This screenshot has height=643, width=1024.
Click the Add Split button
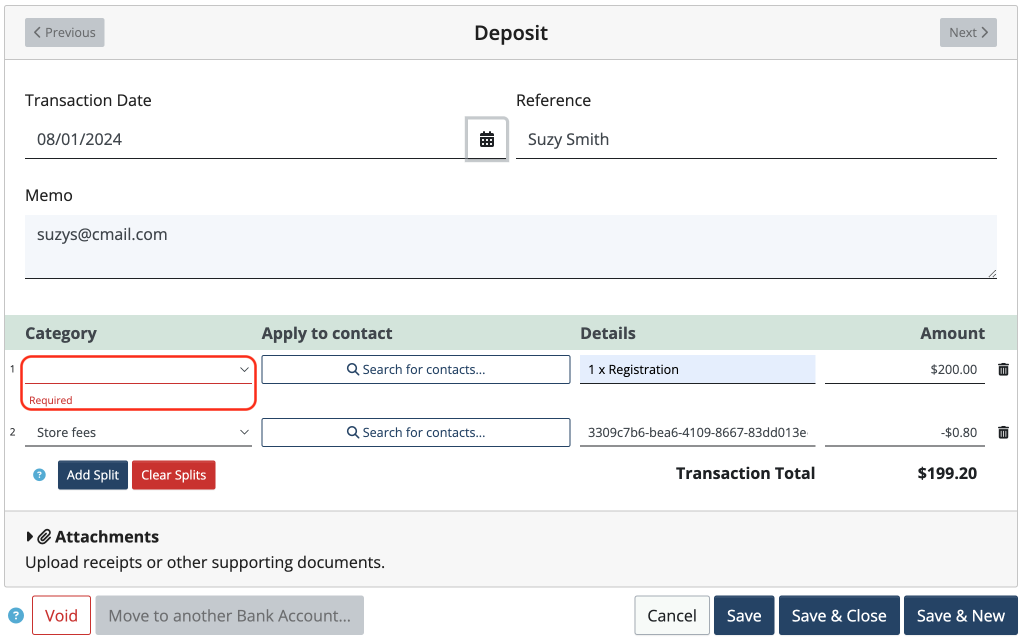click(x=92, y=475)
